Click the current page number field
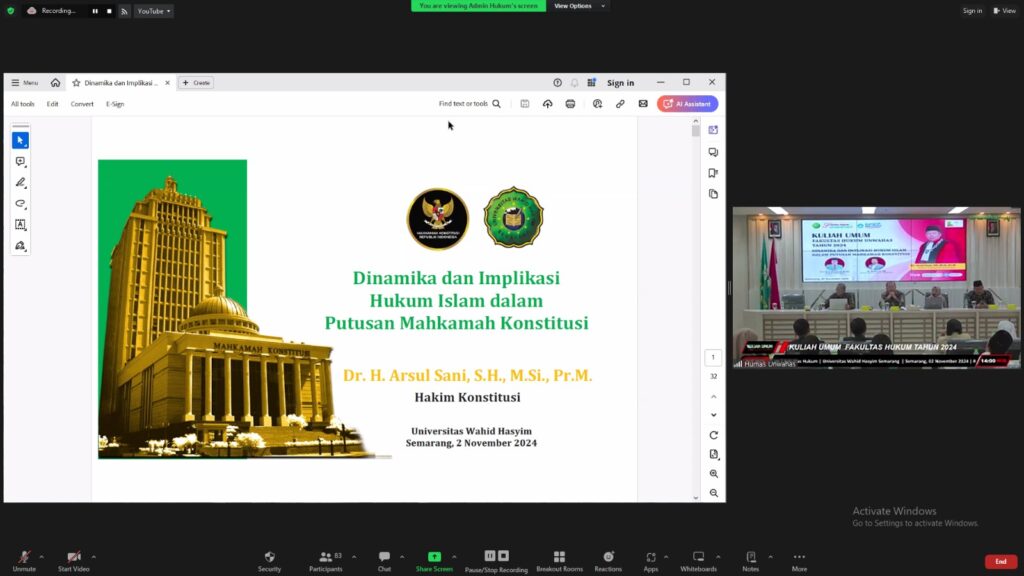Image resolution: width=1024 pixels, height=576 pixels. [x=713, y=358]
